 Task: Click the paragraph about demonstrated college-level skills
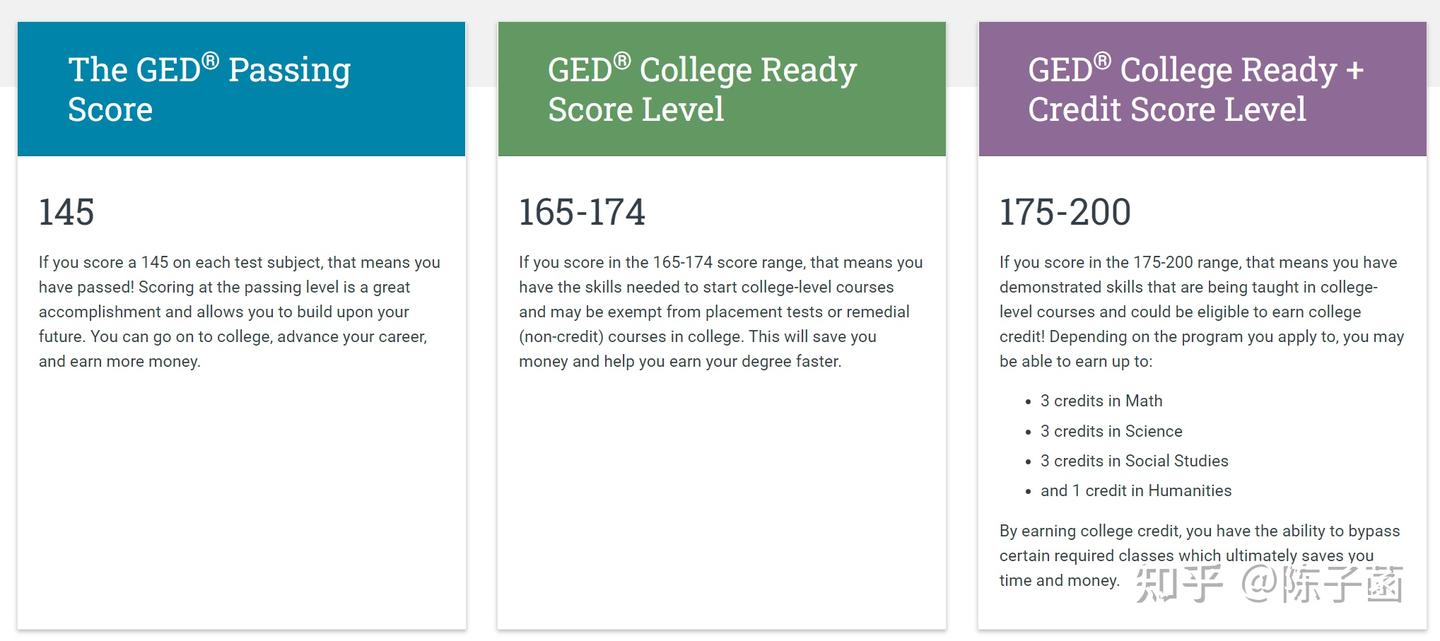[x=1201, y=312]
